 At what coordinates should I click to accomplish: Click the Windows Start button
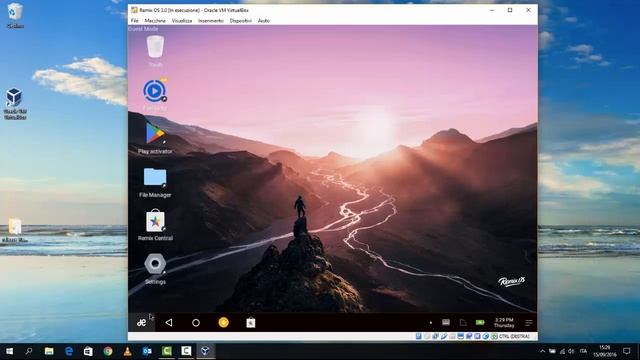[9, 351]
